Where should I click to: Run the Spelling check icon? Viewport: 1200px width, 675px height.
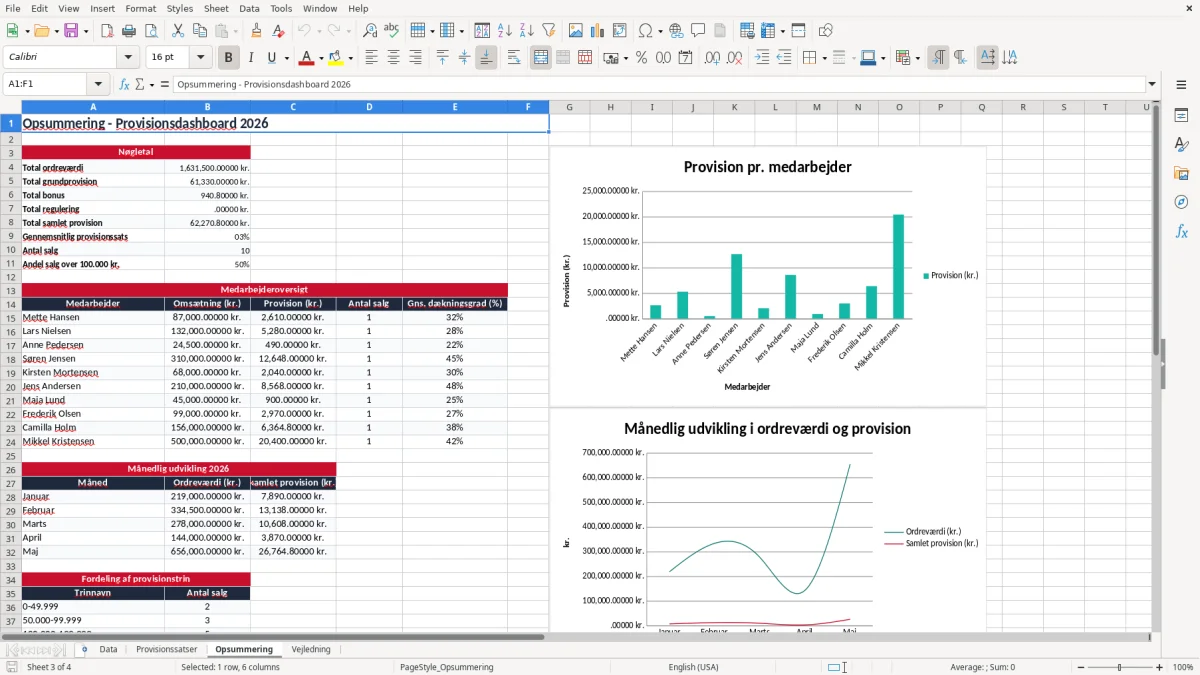pos(392,31)
